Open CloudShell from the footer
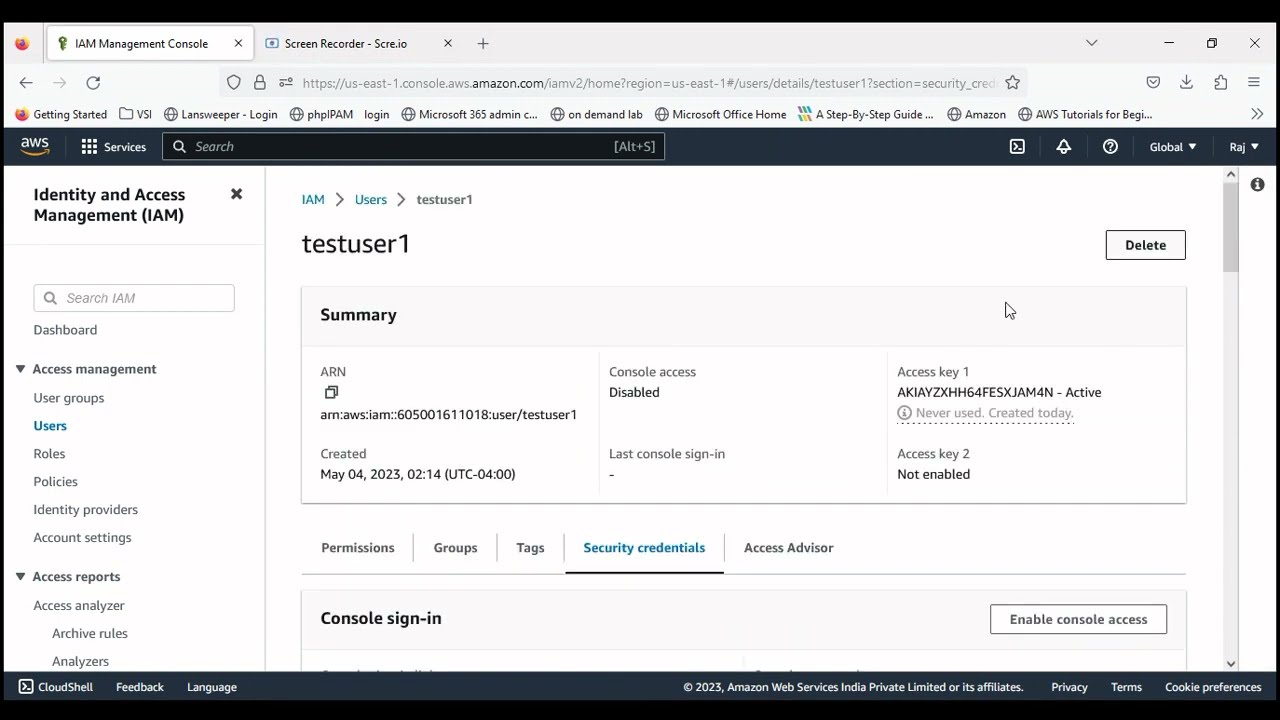Image resolution: width=1280 pixels, height=720 pixels. [56, 687]
